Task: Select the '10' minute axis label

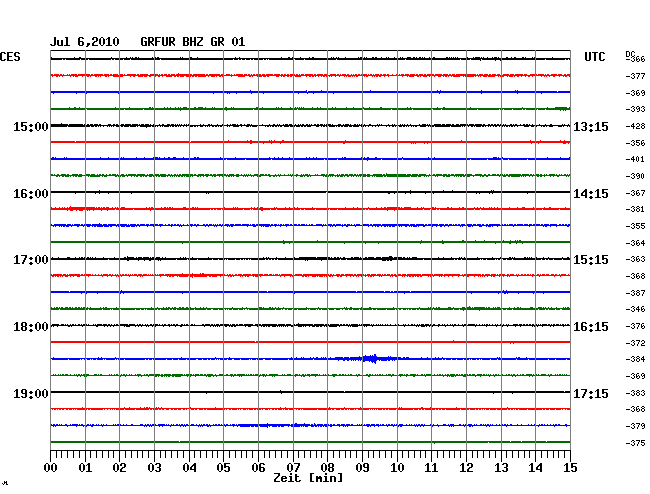Action: (397, 468)
